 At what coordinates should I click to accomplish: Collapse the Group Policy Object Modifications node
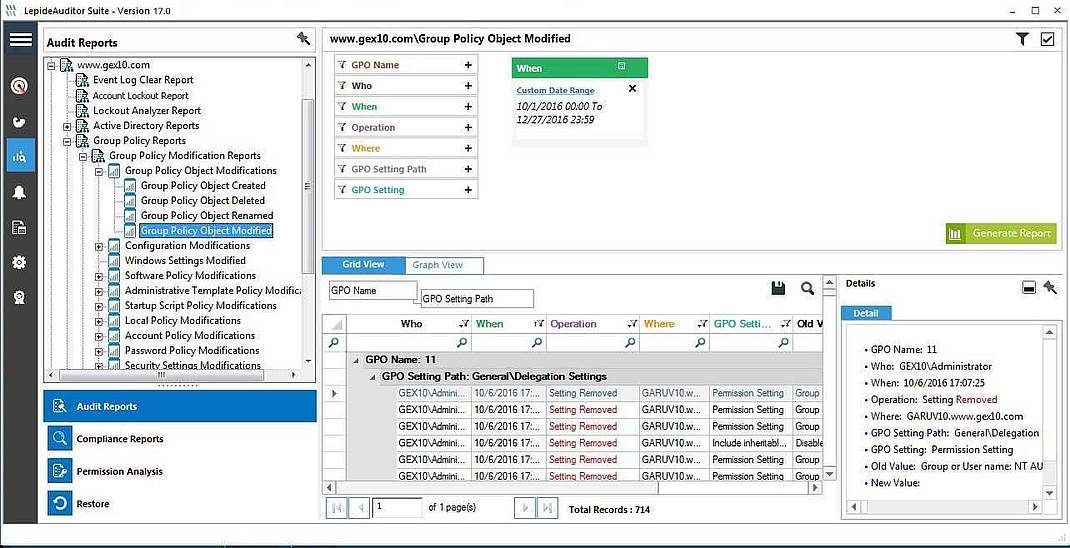pyautogui.click(x=99, y=171)
